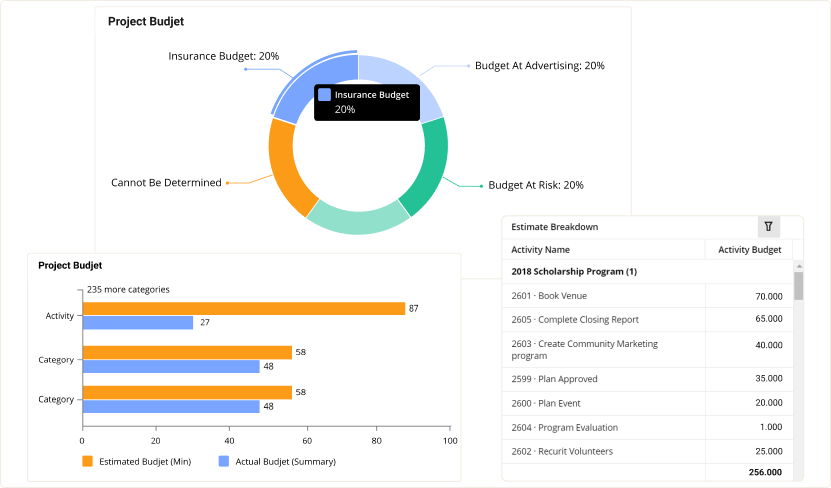Click the orange Activity bar labeled 87
This screenshot has height=488, width=831.
(243, 309)
